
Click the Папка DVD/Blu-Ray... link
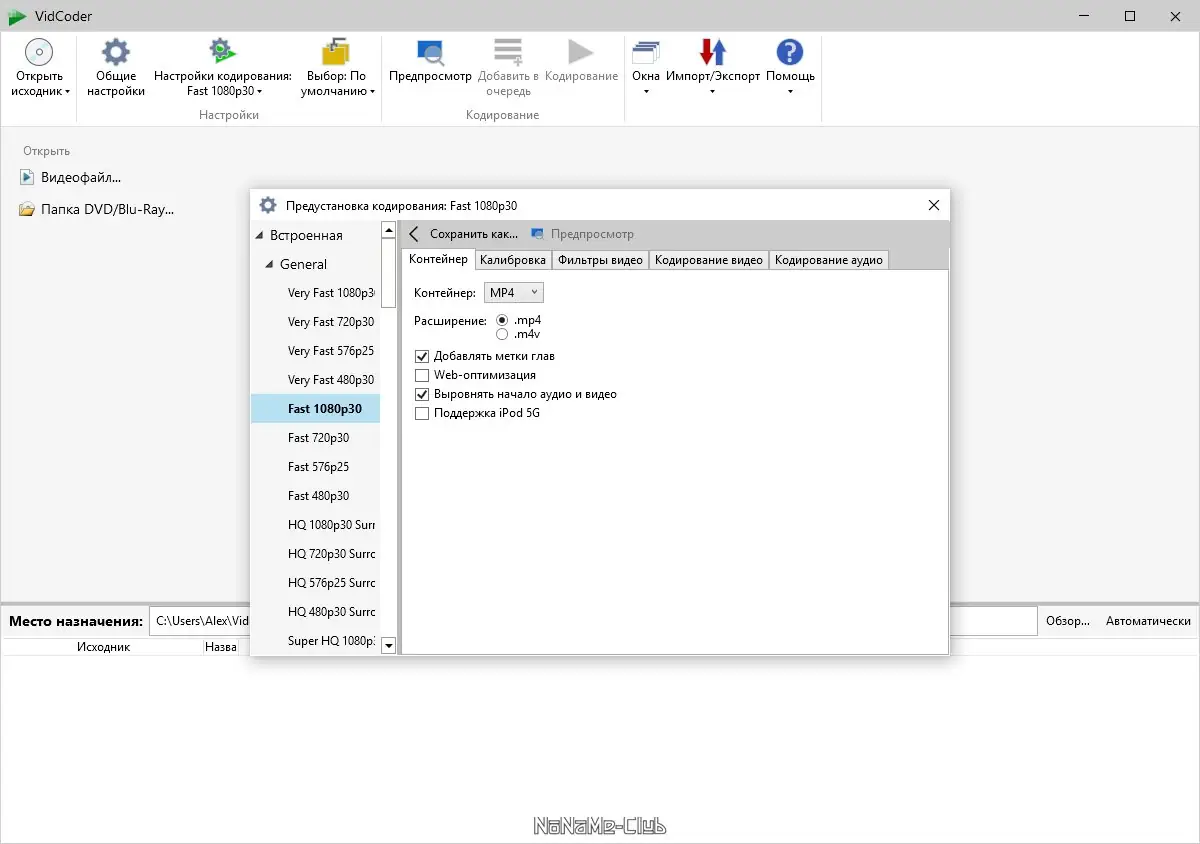tap(107, 210)
